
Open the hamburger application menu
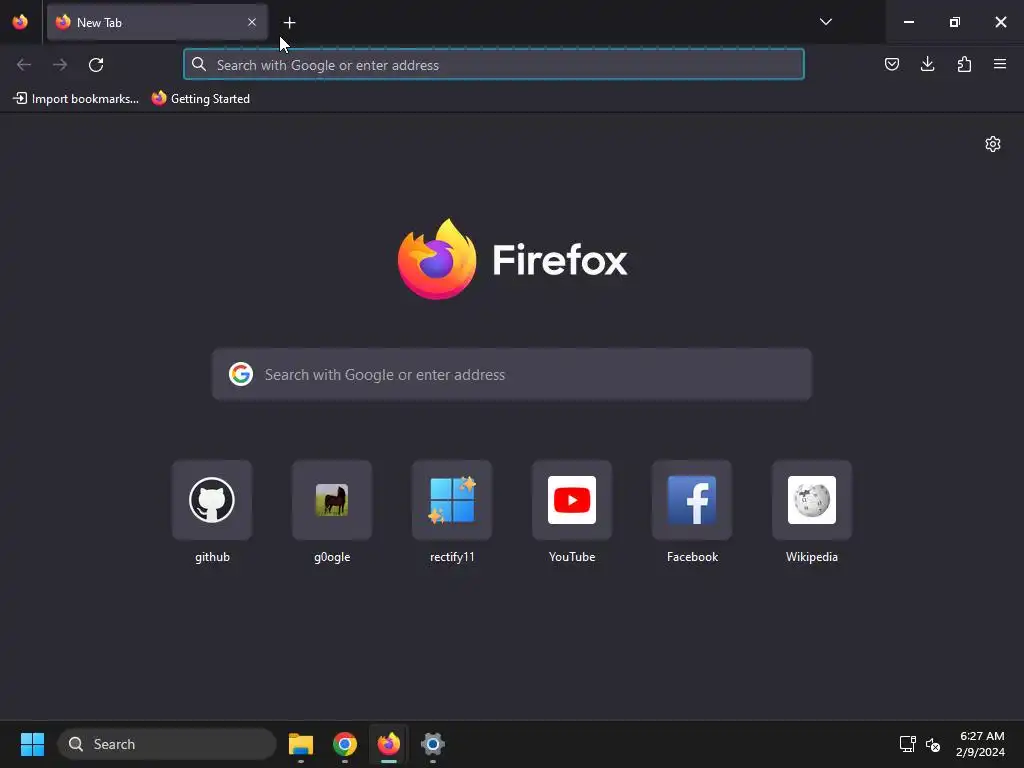pos(1000,64)
